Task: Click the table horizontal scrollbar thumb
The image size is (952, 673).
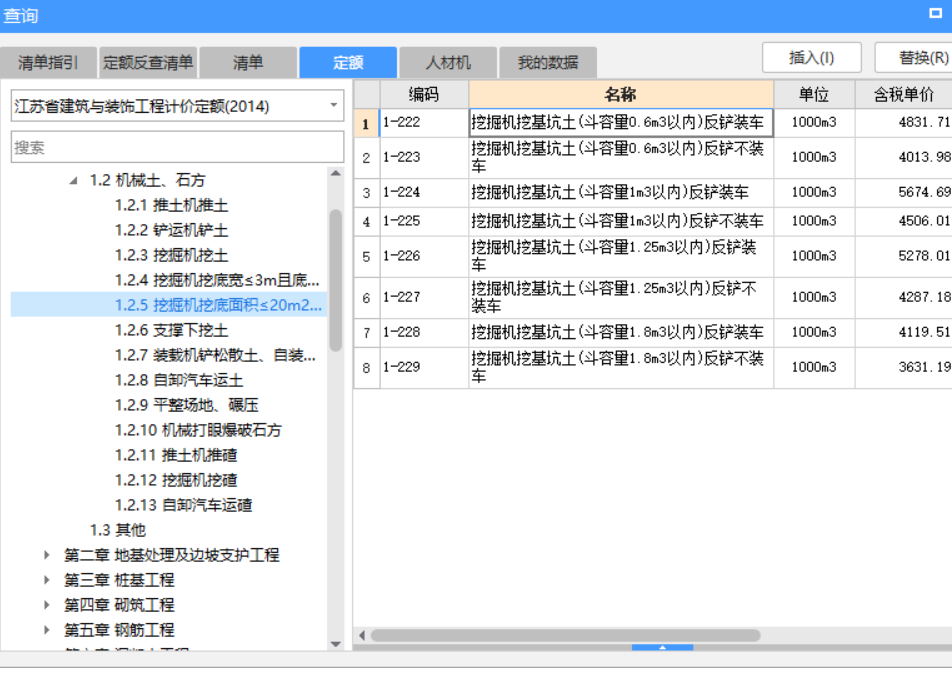Action: (x=566, y=635)
